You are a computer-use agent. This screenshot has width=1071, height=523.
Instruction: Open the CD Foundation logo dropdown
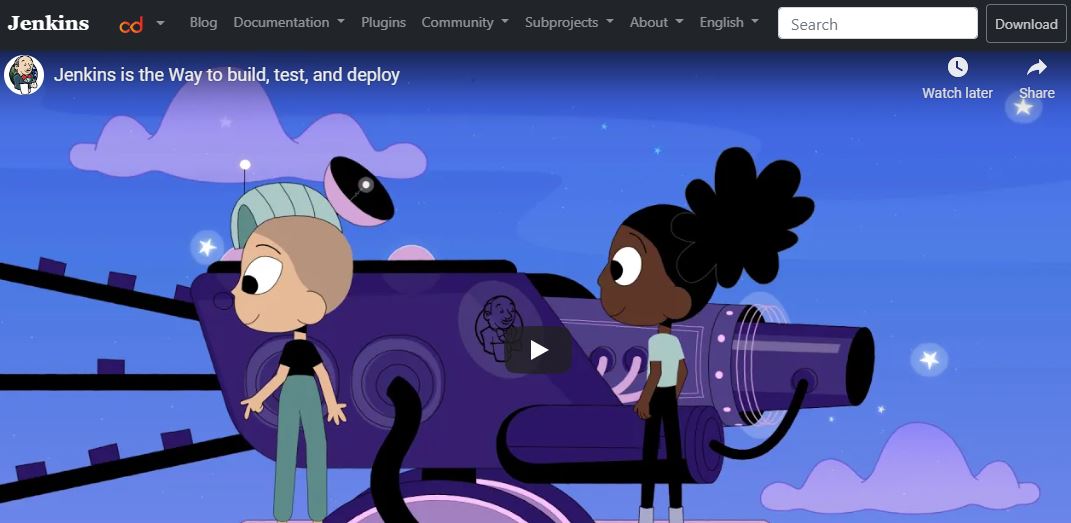click(x=130, y=25)
